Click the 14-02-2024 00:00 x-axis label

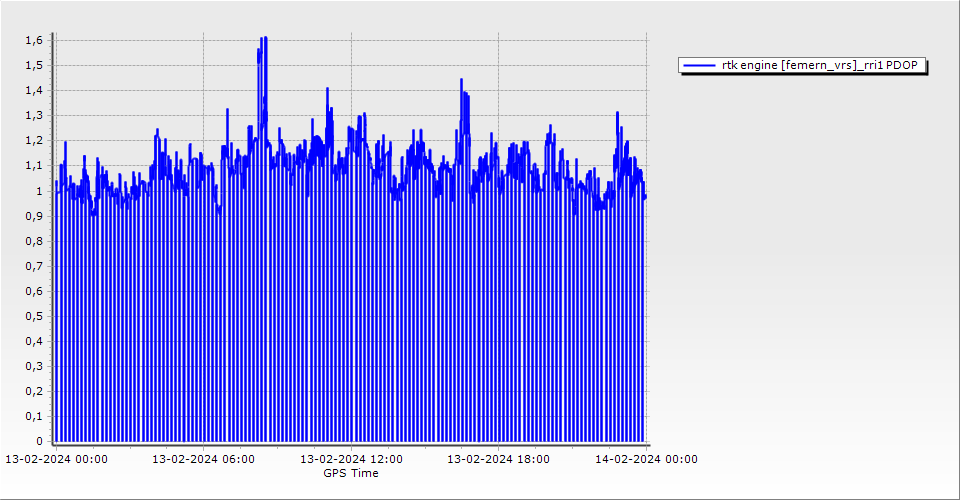tap(646, 459)
